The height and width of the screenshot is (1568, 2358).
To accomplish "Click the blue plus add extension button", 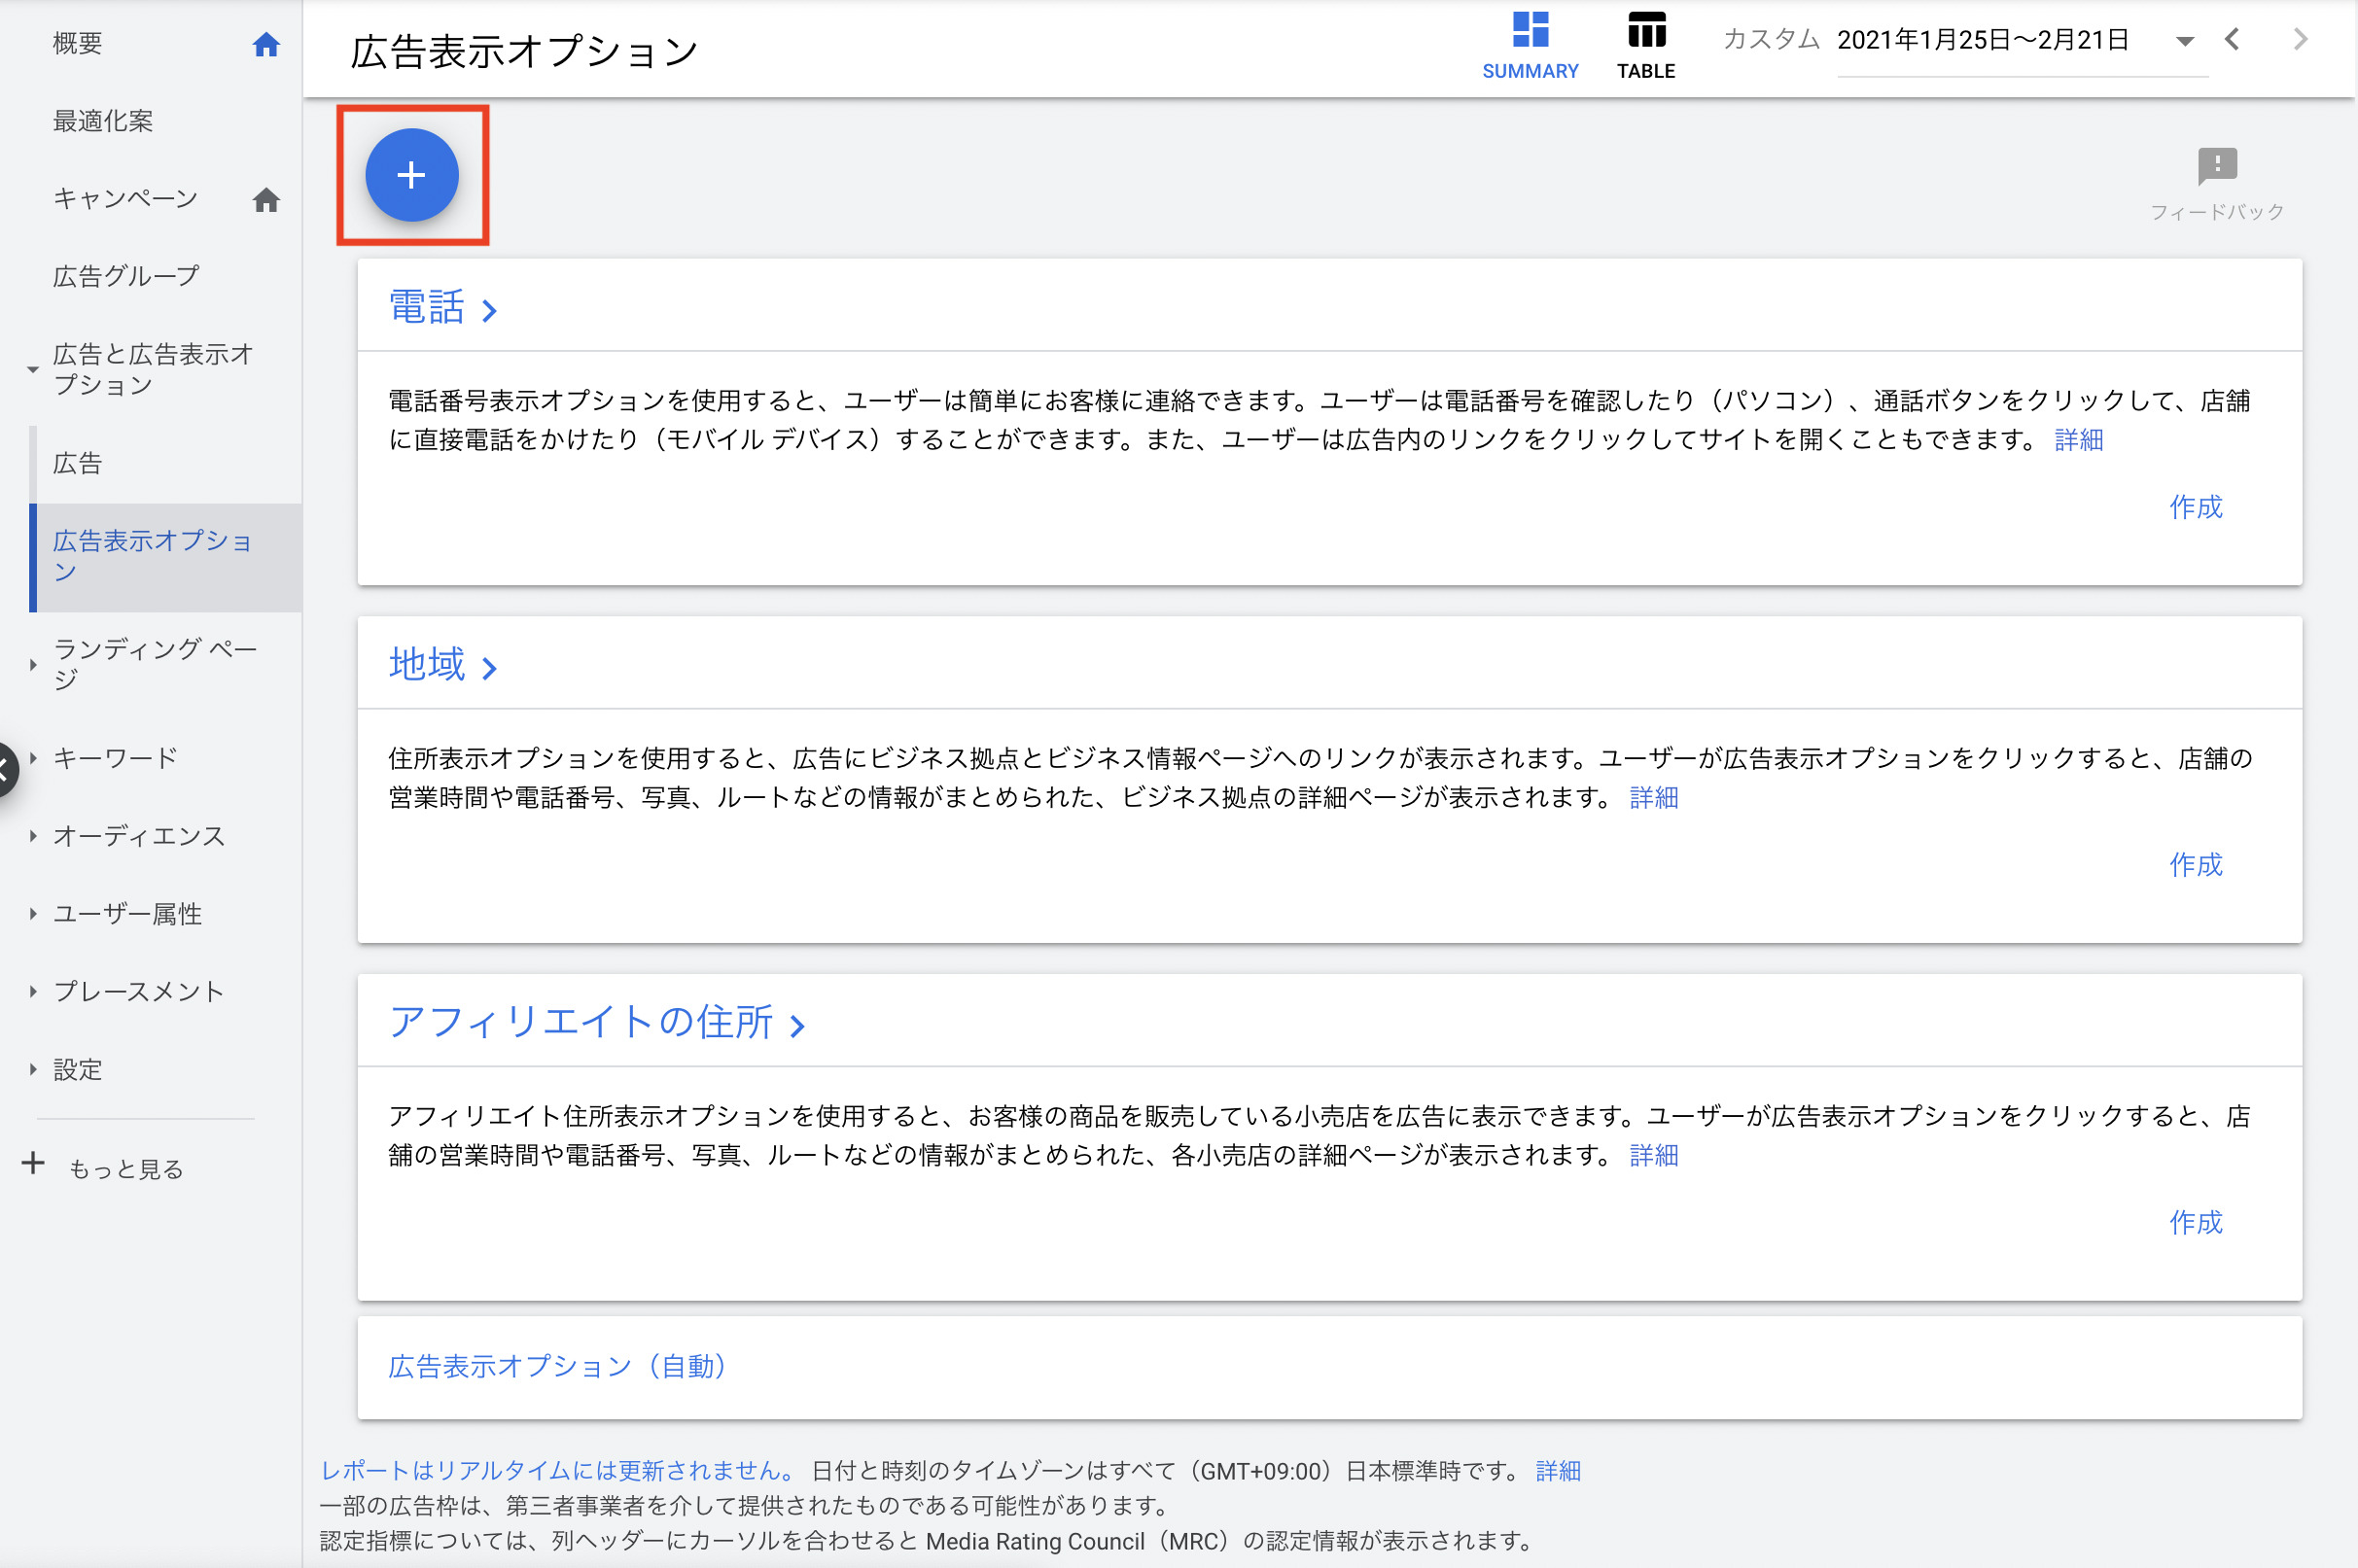I will pos(411,175).
